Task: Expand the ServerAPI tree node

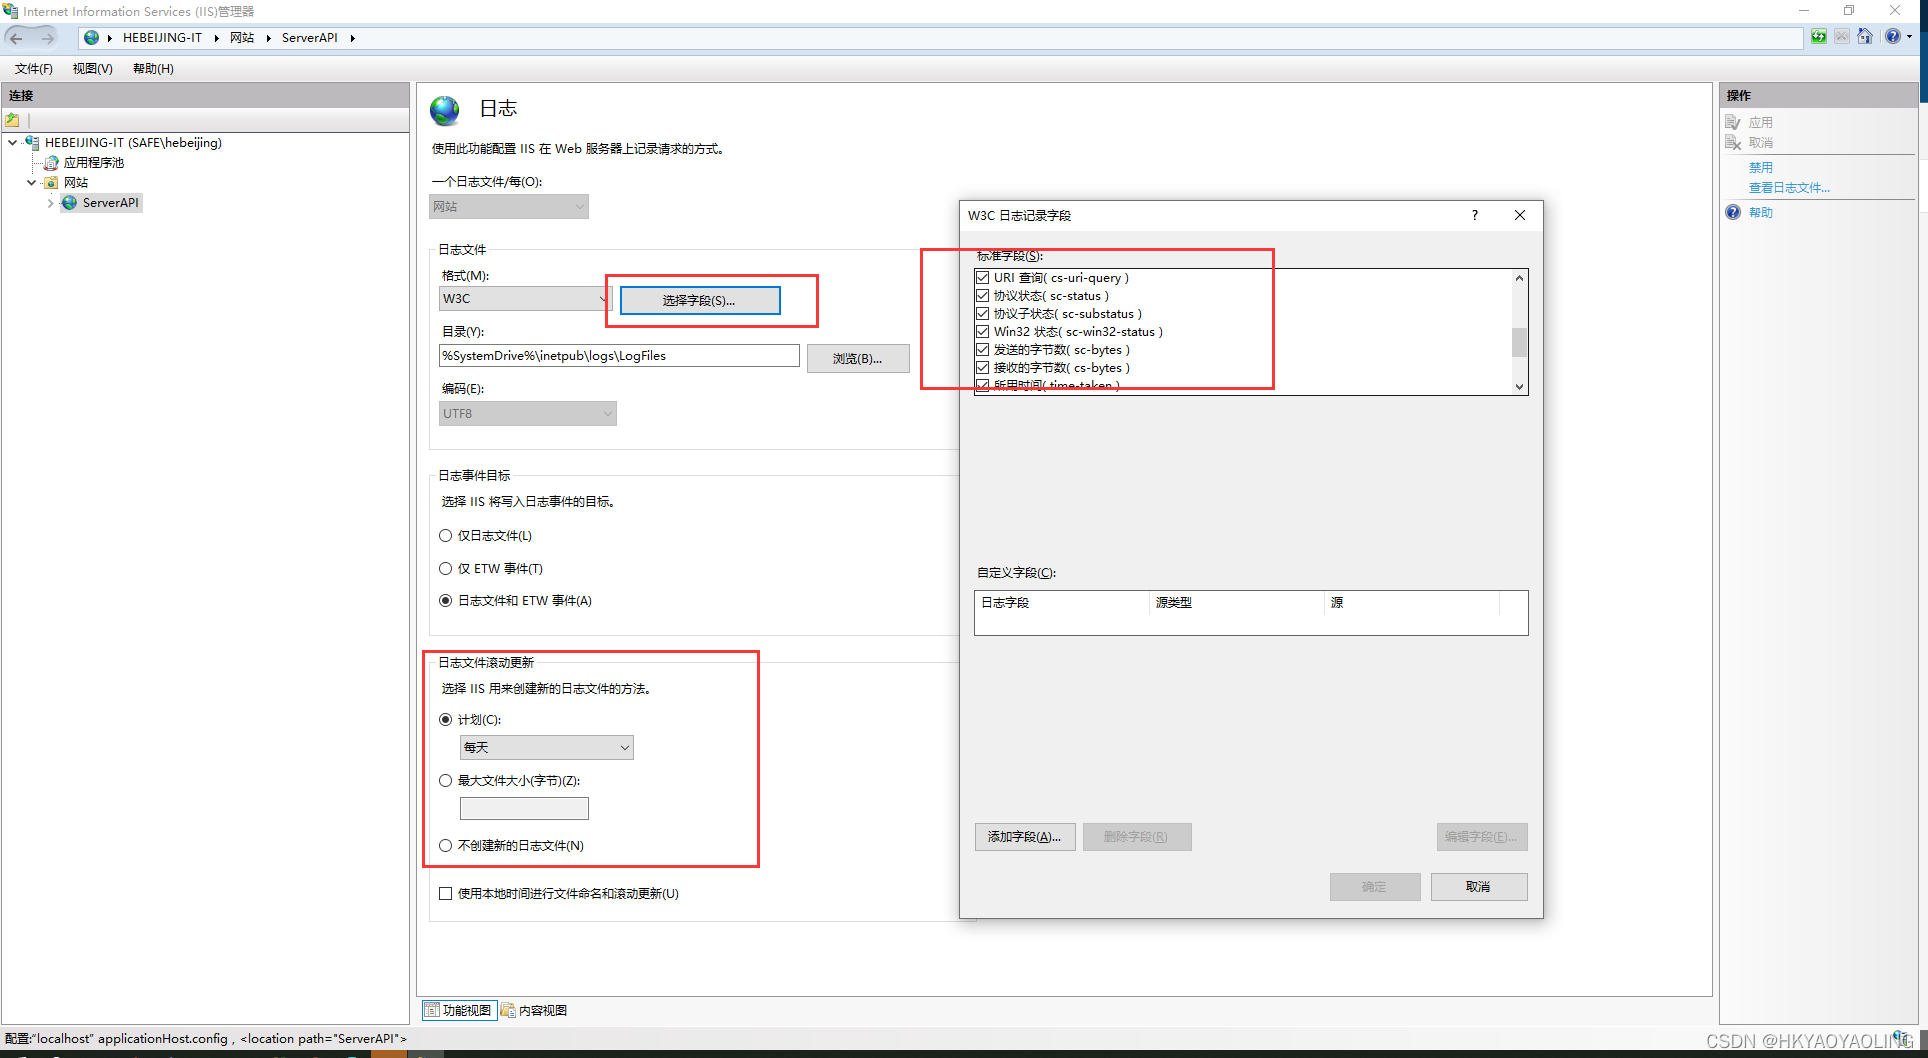Action: point(50,203)
